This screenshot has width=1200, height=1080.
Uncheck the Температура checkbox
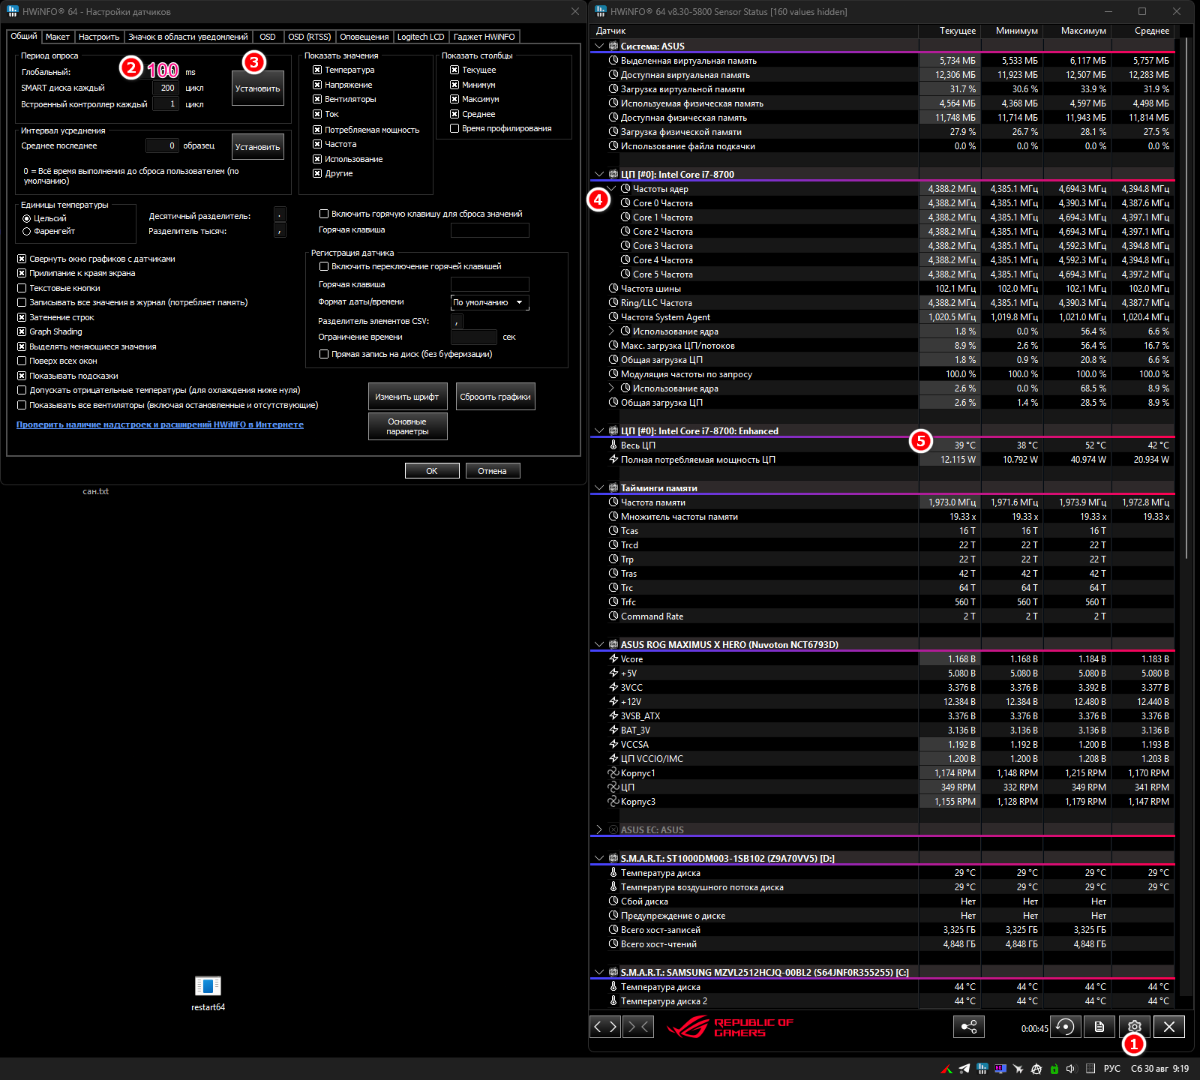(317, 70)
